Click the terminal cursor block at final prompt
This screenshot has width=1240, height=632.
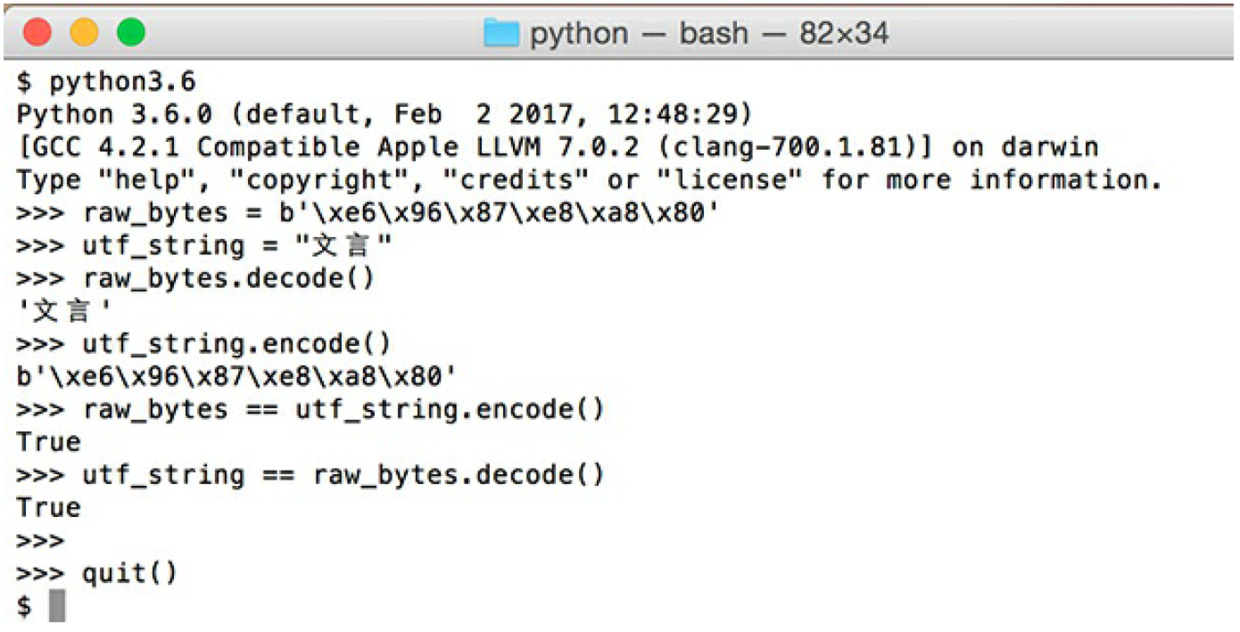pos(57,605)
